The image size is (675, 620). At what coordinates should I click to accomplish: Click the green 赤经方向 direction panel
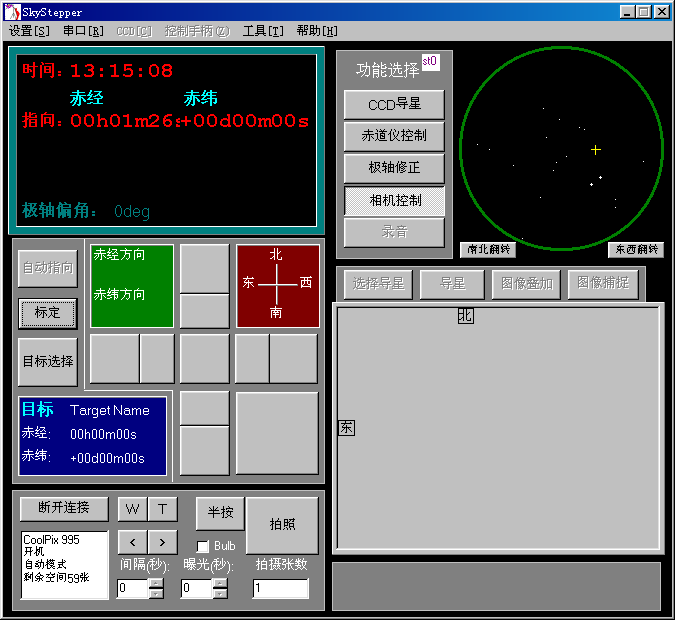pos(132,285)
